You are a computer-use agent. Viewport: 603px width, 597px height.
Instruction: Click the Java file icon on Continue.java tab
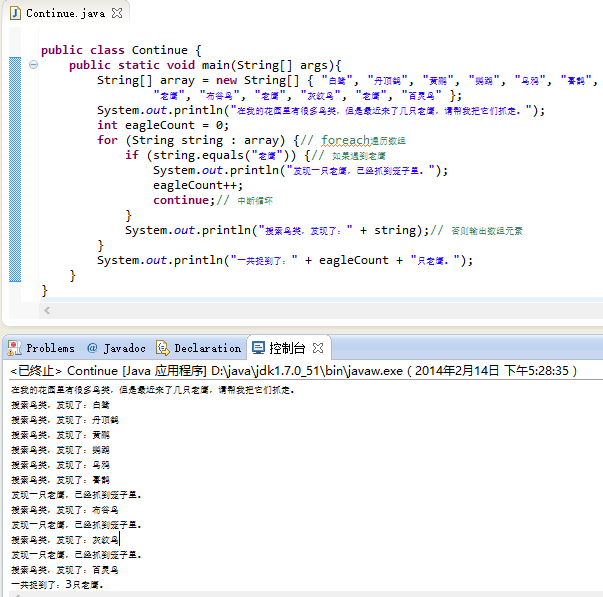15,13
